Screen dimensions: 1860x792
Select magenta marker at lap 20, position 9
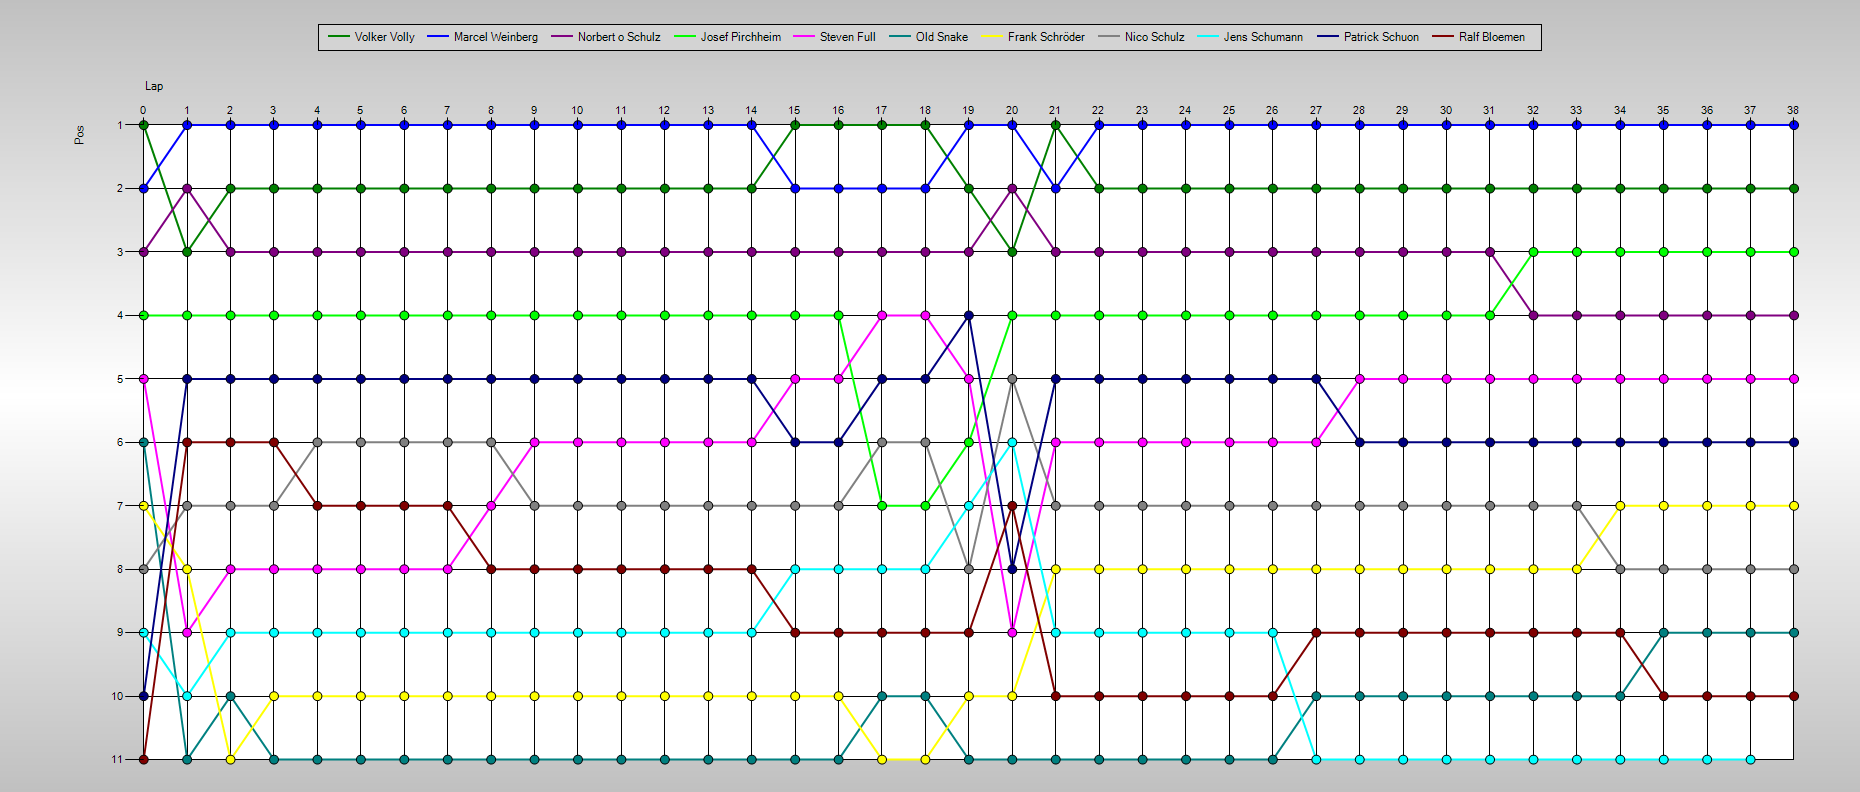(1012, 632)
